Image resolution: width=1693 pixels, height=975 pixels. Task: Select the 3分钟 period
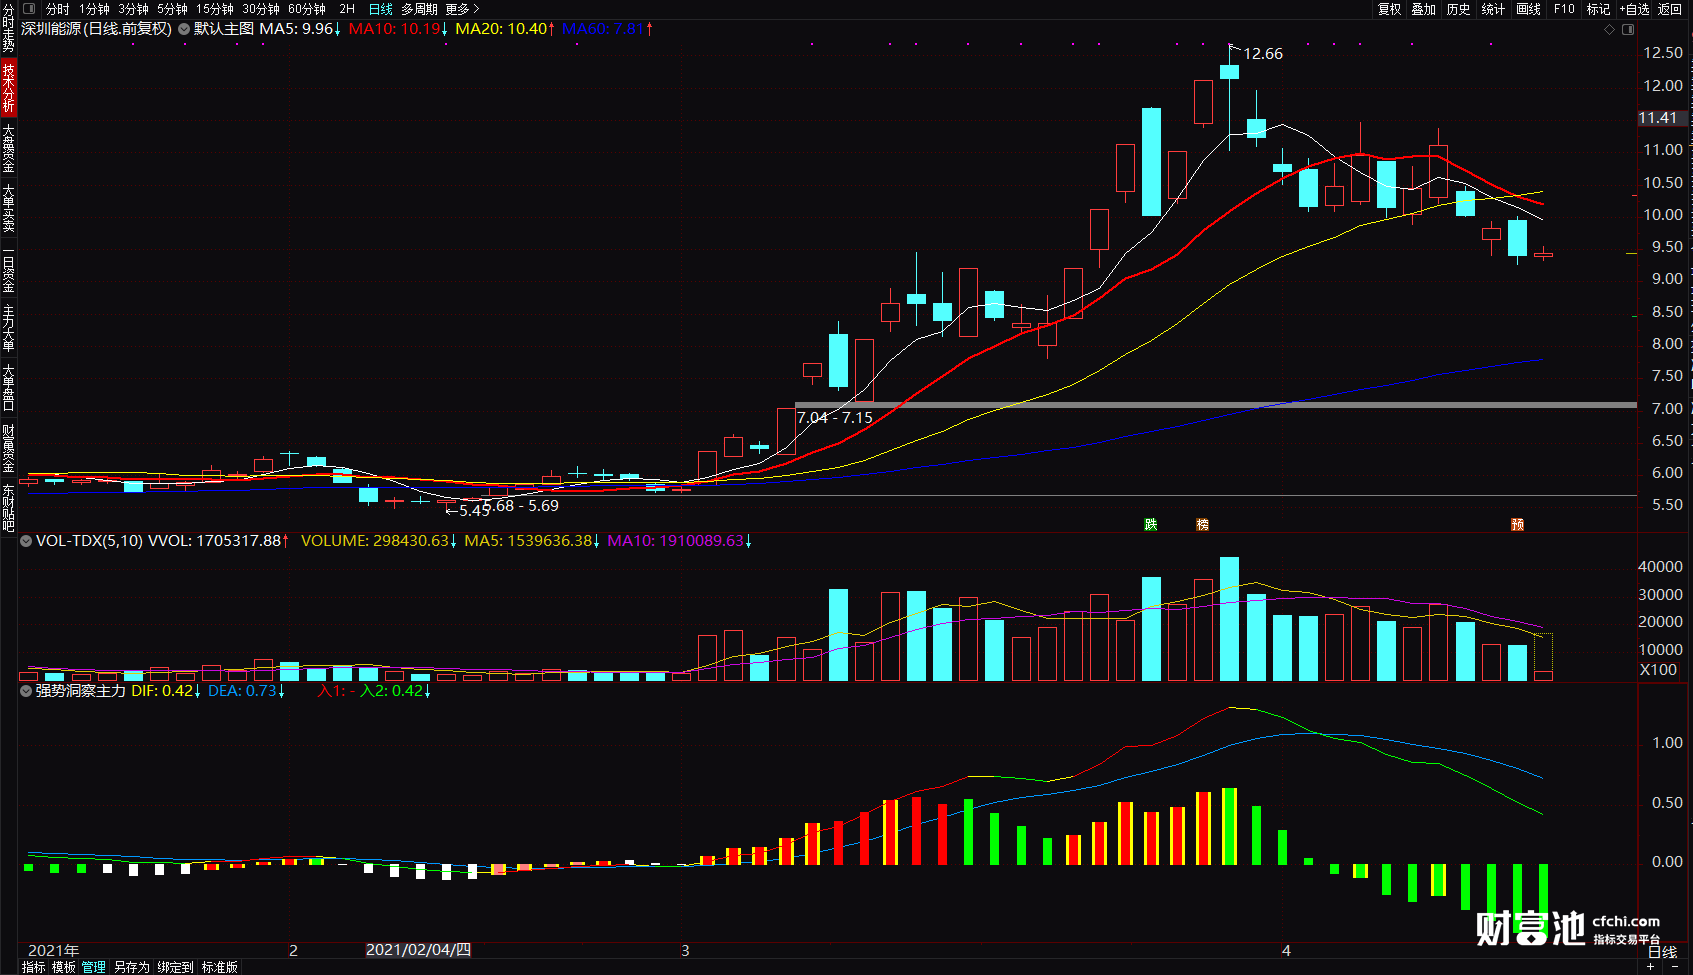click(133, 9)
